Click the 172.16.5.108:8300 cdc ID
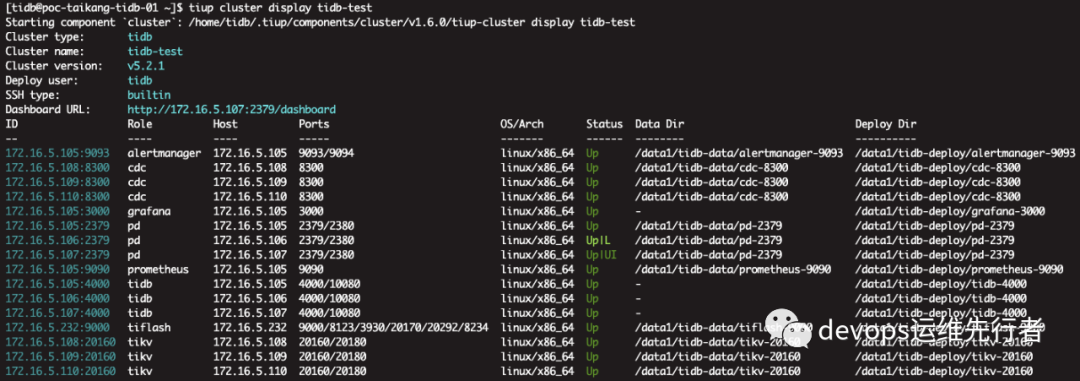The width and height of the screenshot is (1080, 381). (x=58, y=167)
